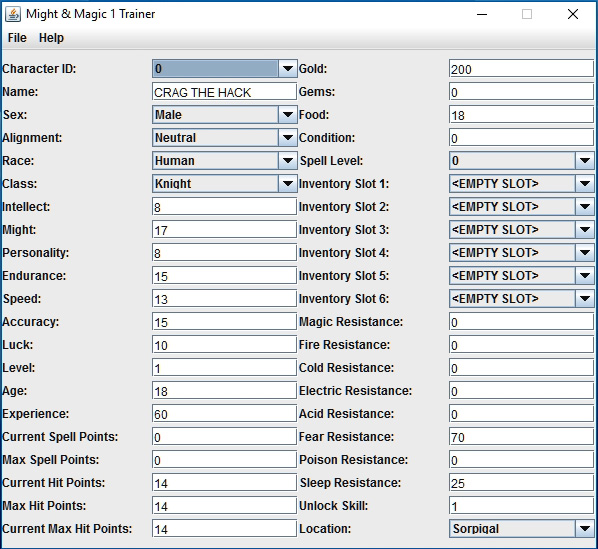Click the Java application icon in title bar
The height and width of the screenshot is (549, 598).
click(x=13, y=14)
